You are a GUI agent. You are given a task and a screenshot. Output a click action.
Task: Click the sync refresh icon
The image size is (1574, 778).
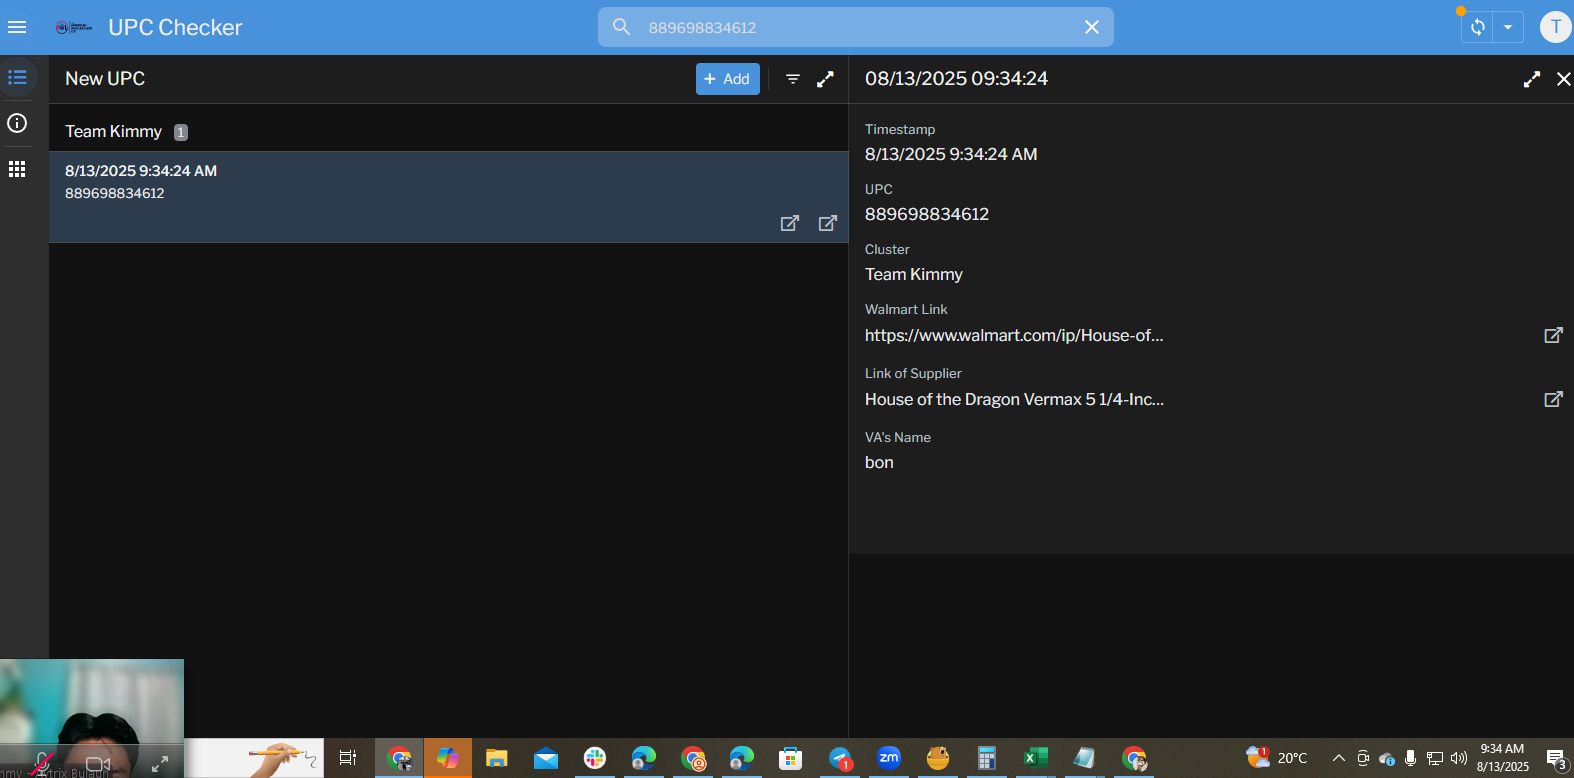pos(1477,27)
